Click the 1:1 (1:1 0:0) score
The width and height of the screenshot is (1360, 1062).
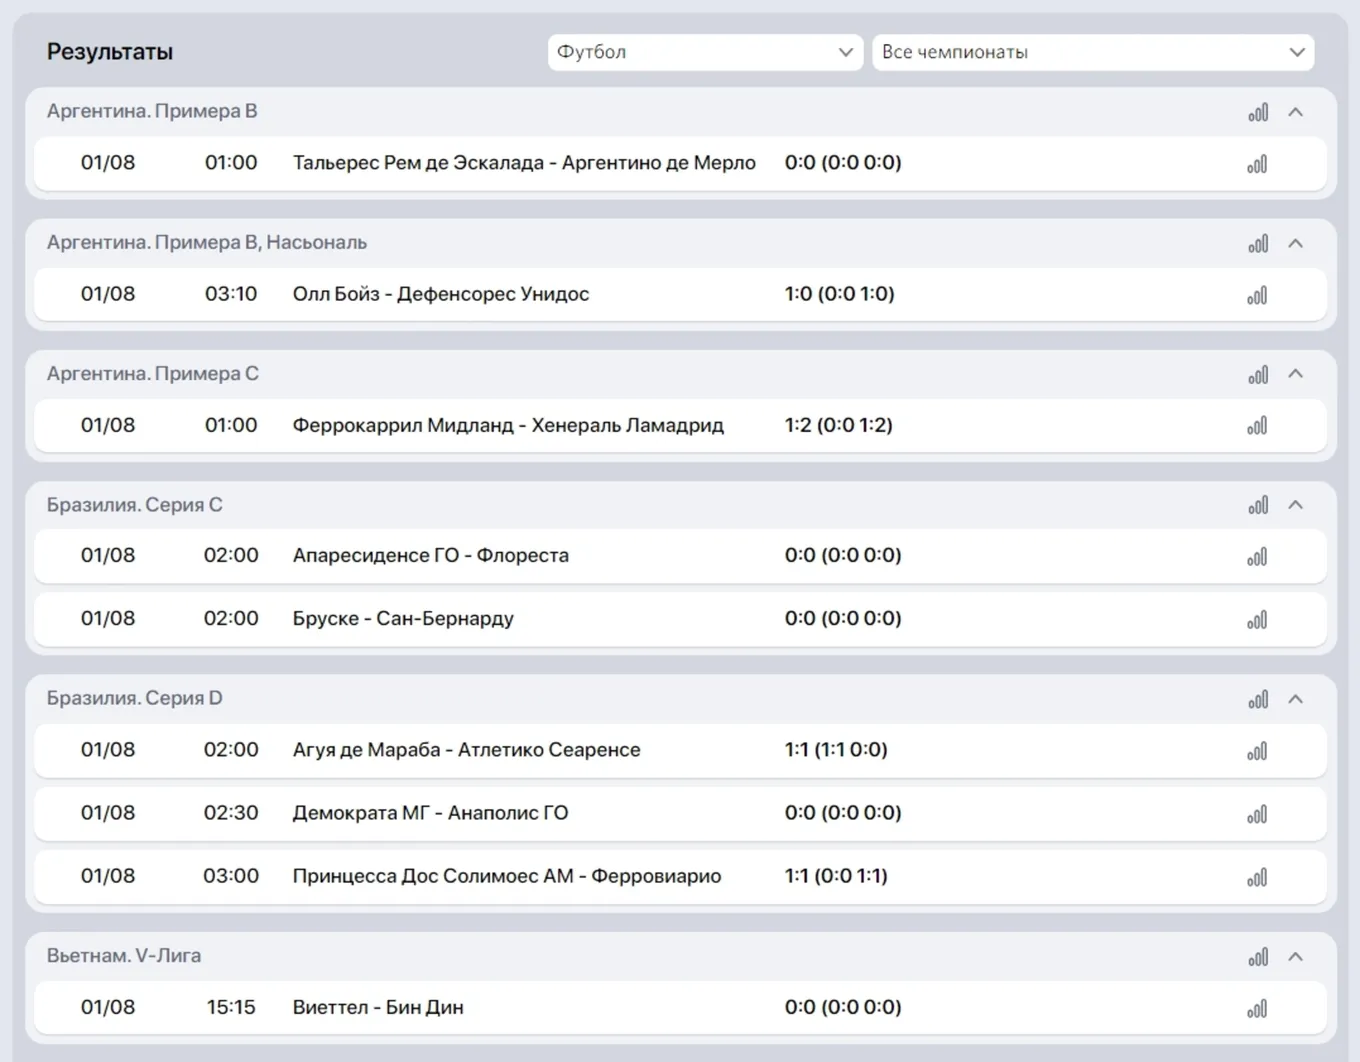[x=836, y=750]
